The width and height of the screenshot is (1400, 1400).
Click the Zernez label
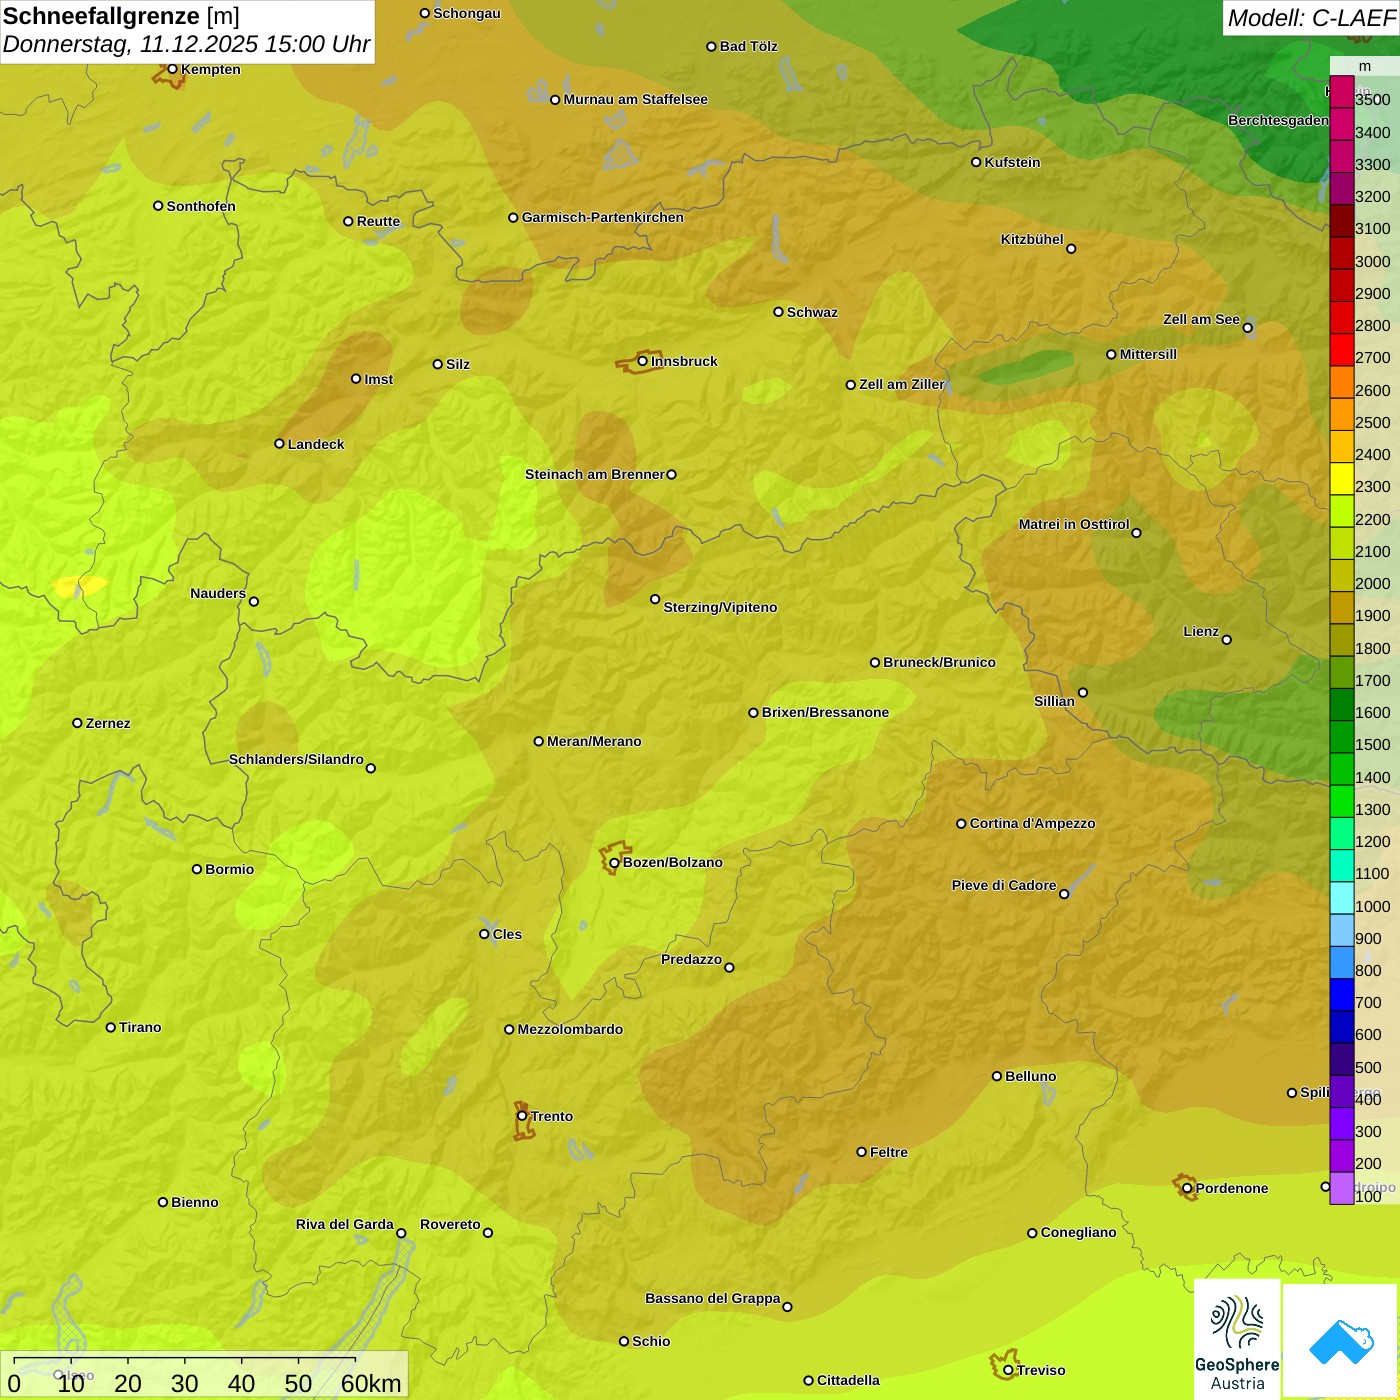pos(108,723)
